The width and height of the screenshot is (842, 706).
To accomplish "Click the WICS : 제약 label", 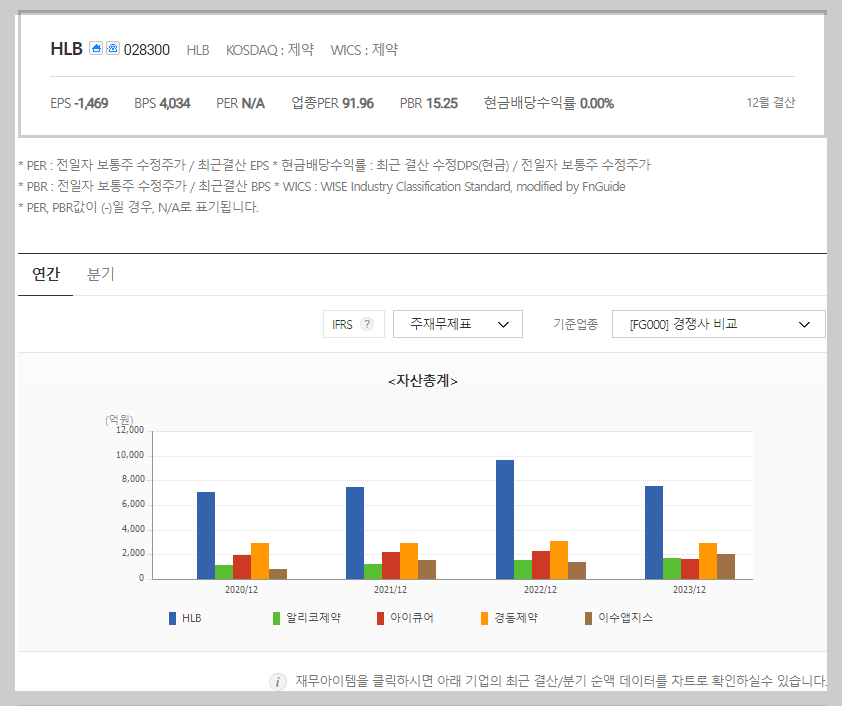I will tap(364, 49).
